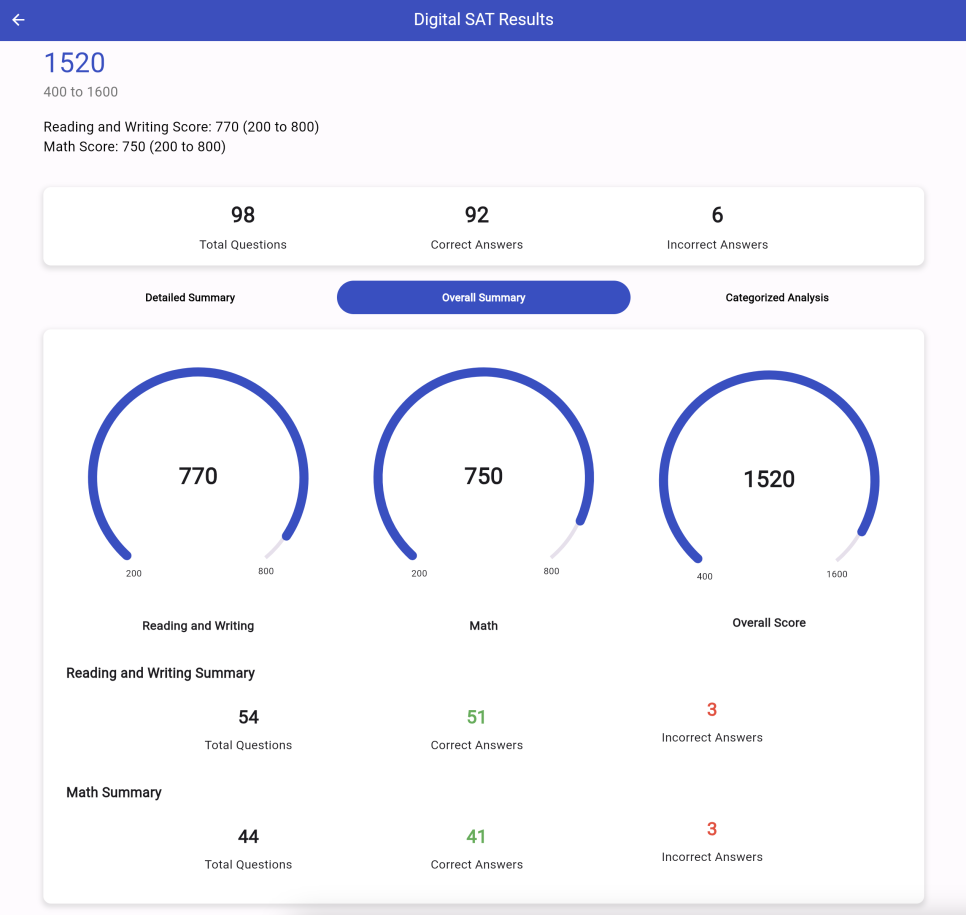This screenshot has width=966, height=915.
Task: Click the Math Summary heading
Action: (114, 792)
